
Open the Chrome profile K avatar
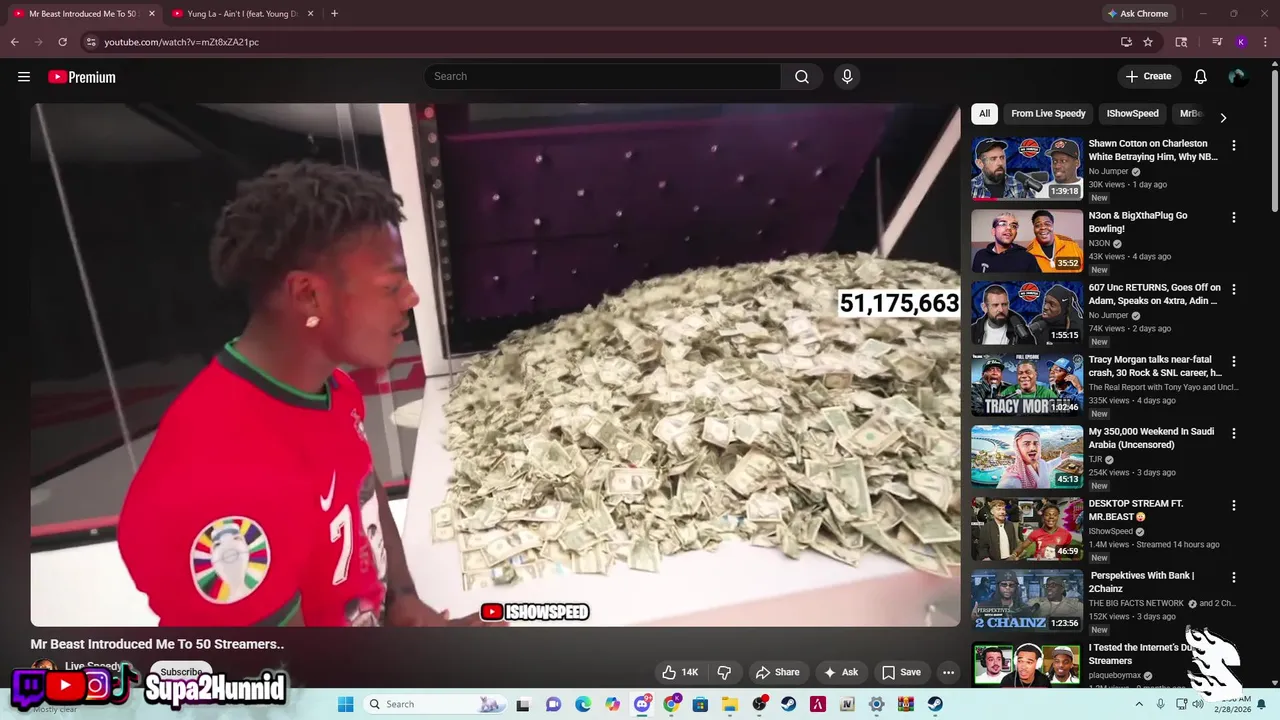[1241, 42]
